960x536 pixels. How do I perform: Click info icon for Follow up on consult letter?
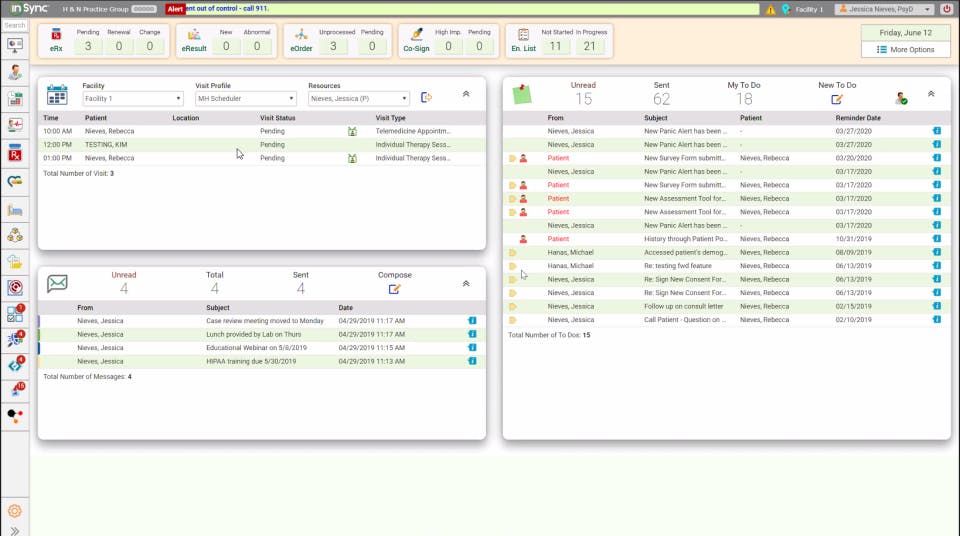937,306
